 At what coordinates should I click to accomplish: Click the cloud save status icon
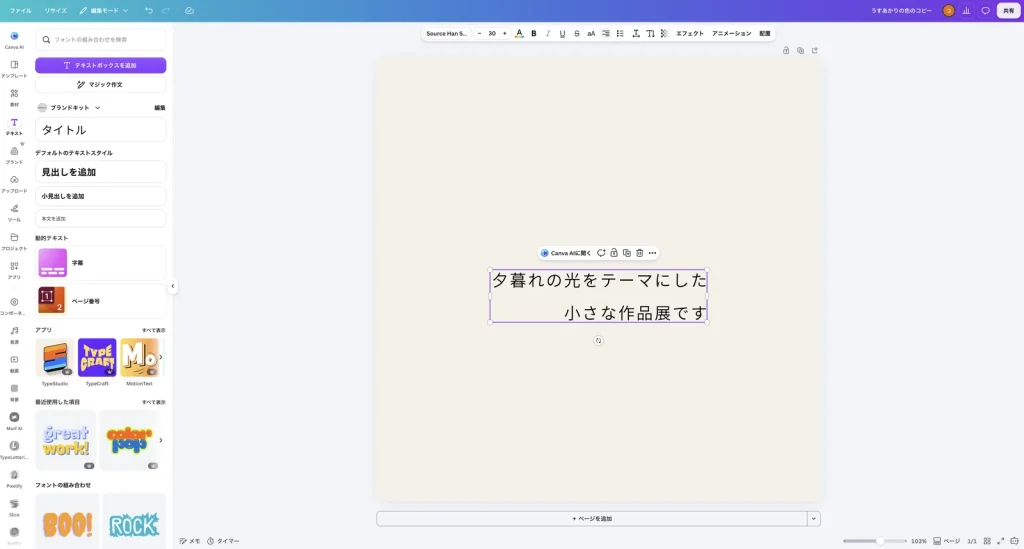pos(189,10)
